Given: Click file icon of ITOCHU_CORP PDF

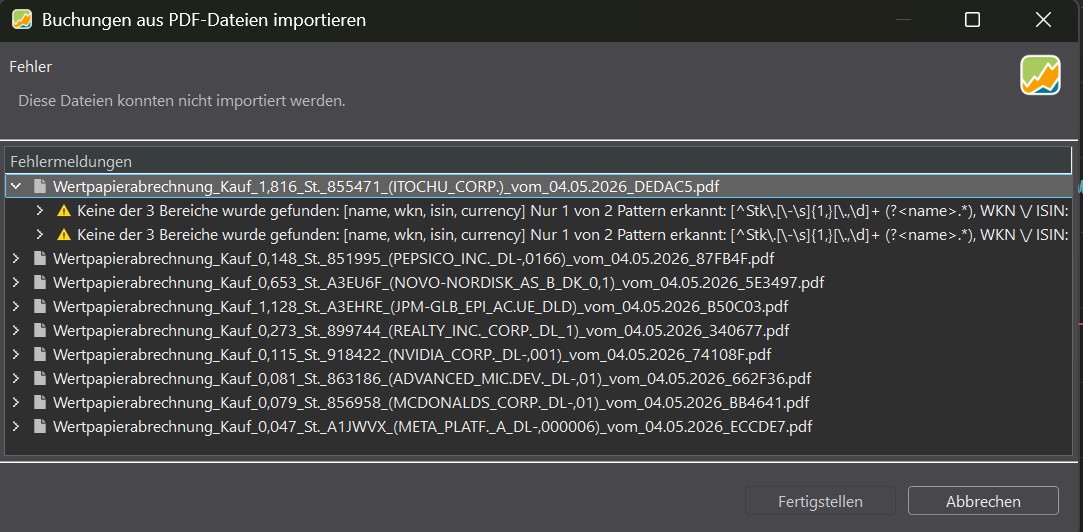Looking at the screenshot, I should click(x=41, y=186).
